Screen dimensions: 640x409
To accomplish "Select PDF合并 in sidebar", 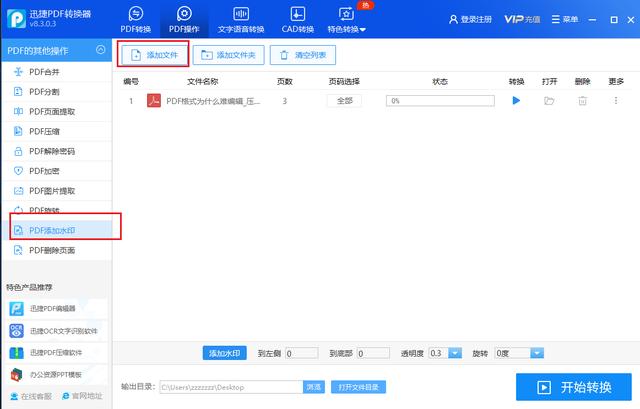I will [56, 72].
